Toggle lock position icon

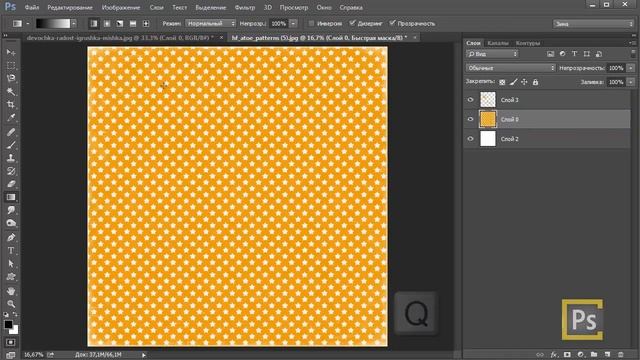tap(524, 82)
